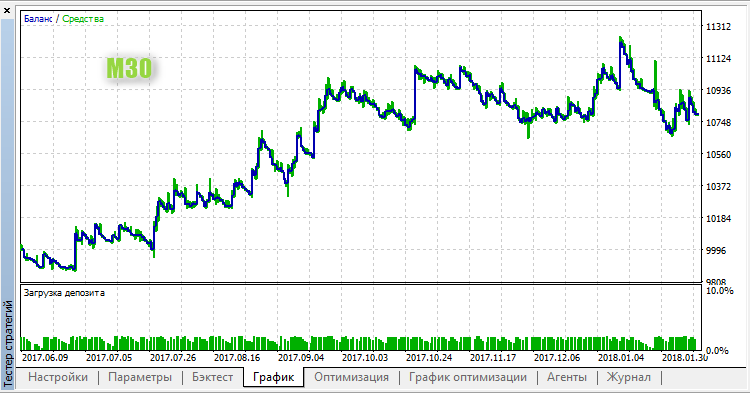Open the Журнал tab
Viewport: 750px width, 394px height.
click(x=629, y=377)
